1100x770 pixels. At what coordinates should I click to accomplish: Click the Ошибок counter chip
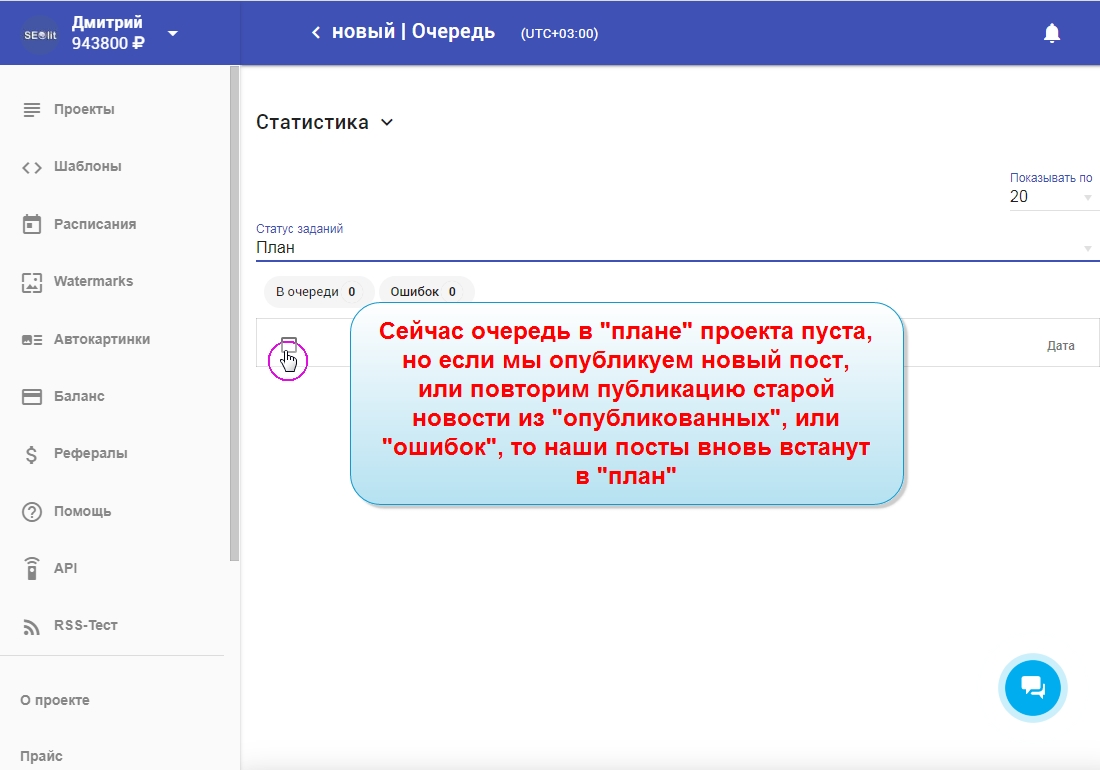tap(424, 292)
